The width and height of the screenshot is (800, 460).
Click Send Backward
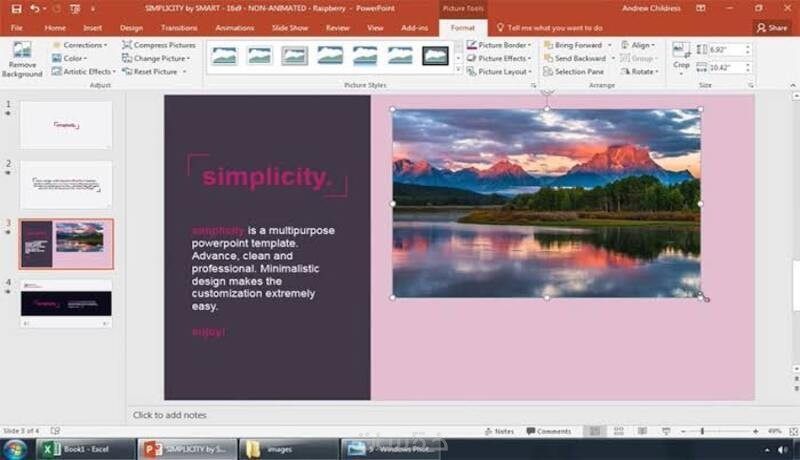pos(575,58)
